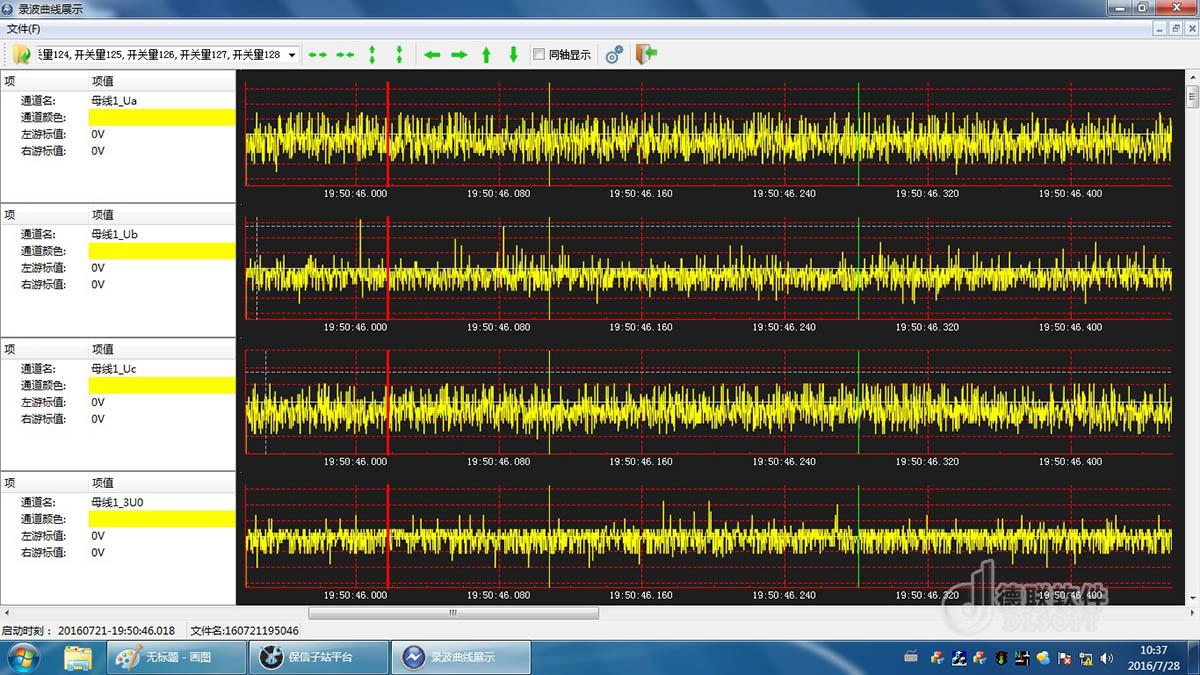This screenshot has width=1200, height=675.
Task: Click the vertical stretch outward-arrows icon
Action: pyautogui.click(x=372, y=55)
